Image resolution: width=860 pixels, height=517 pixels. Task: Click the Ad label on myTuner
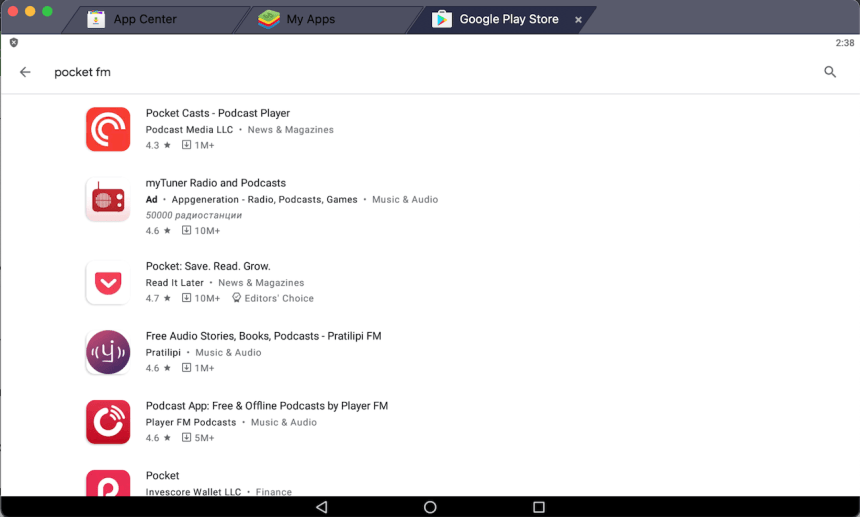click(x=151, y=200)
